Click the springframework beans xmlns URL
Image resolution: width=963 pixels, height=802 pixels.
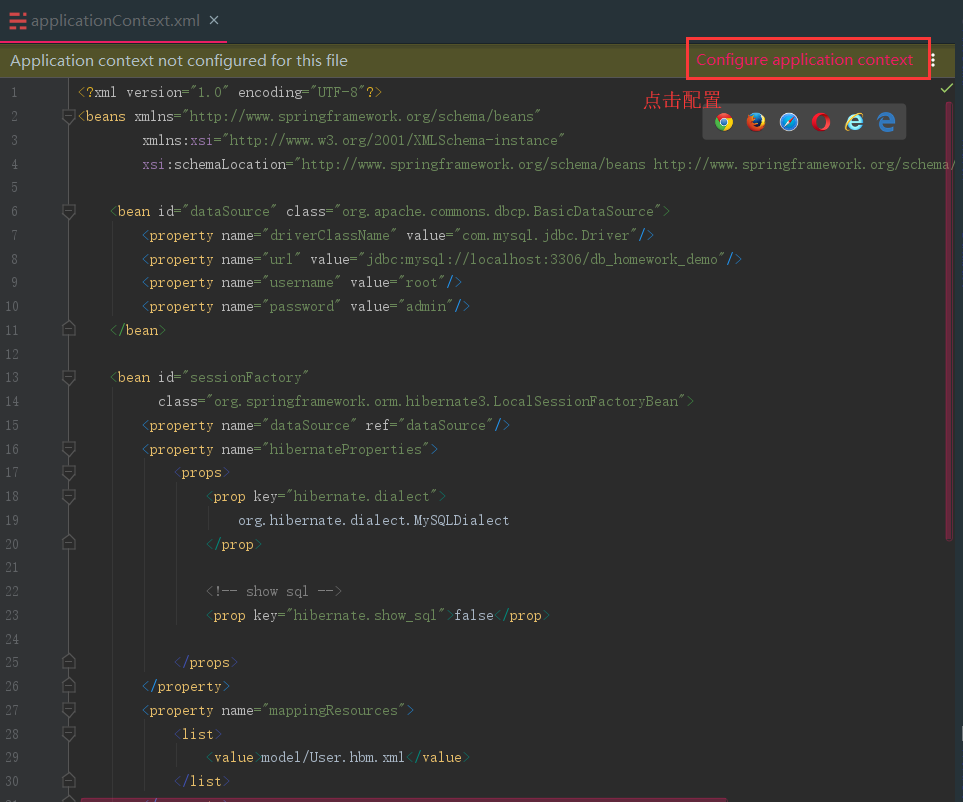coord(365,116)
